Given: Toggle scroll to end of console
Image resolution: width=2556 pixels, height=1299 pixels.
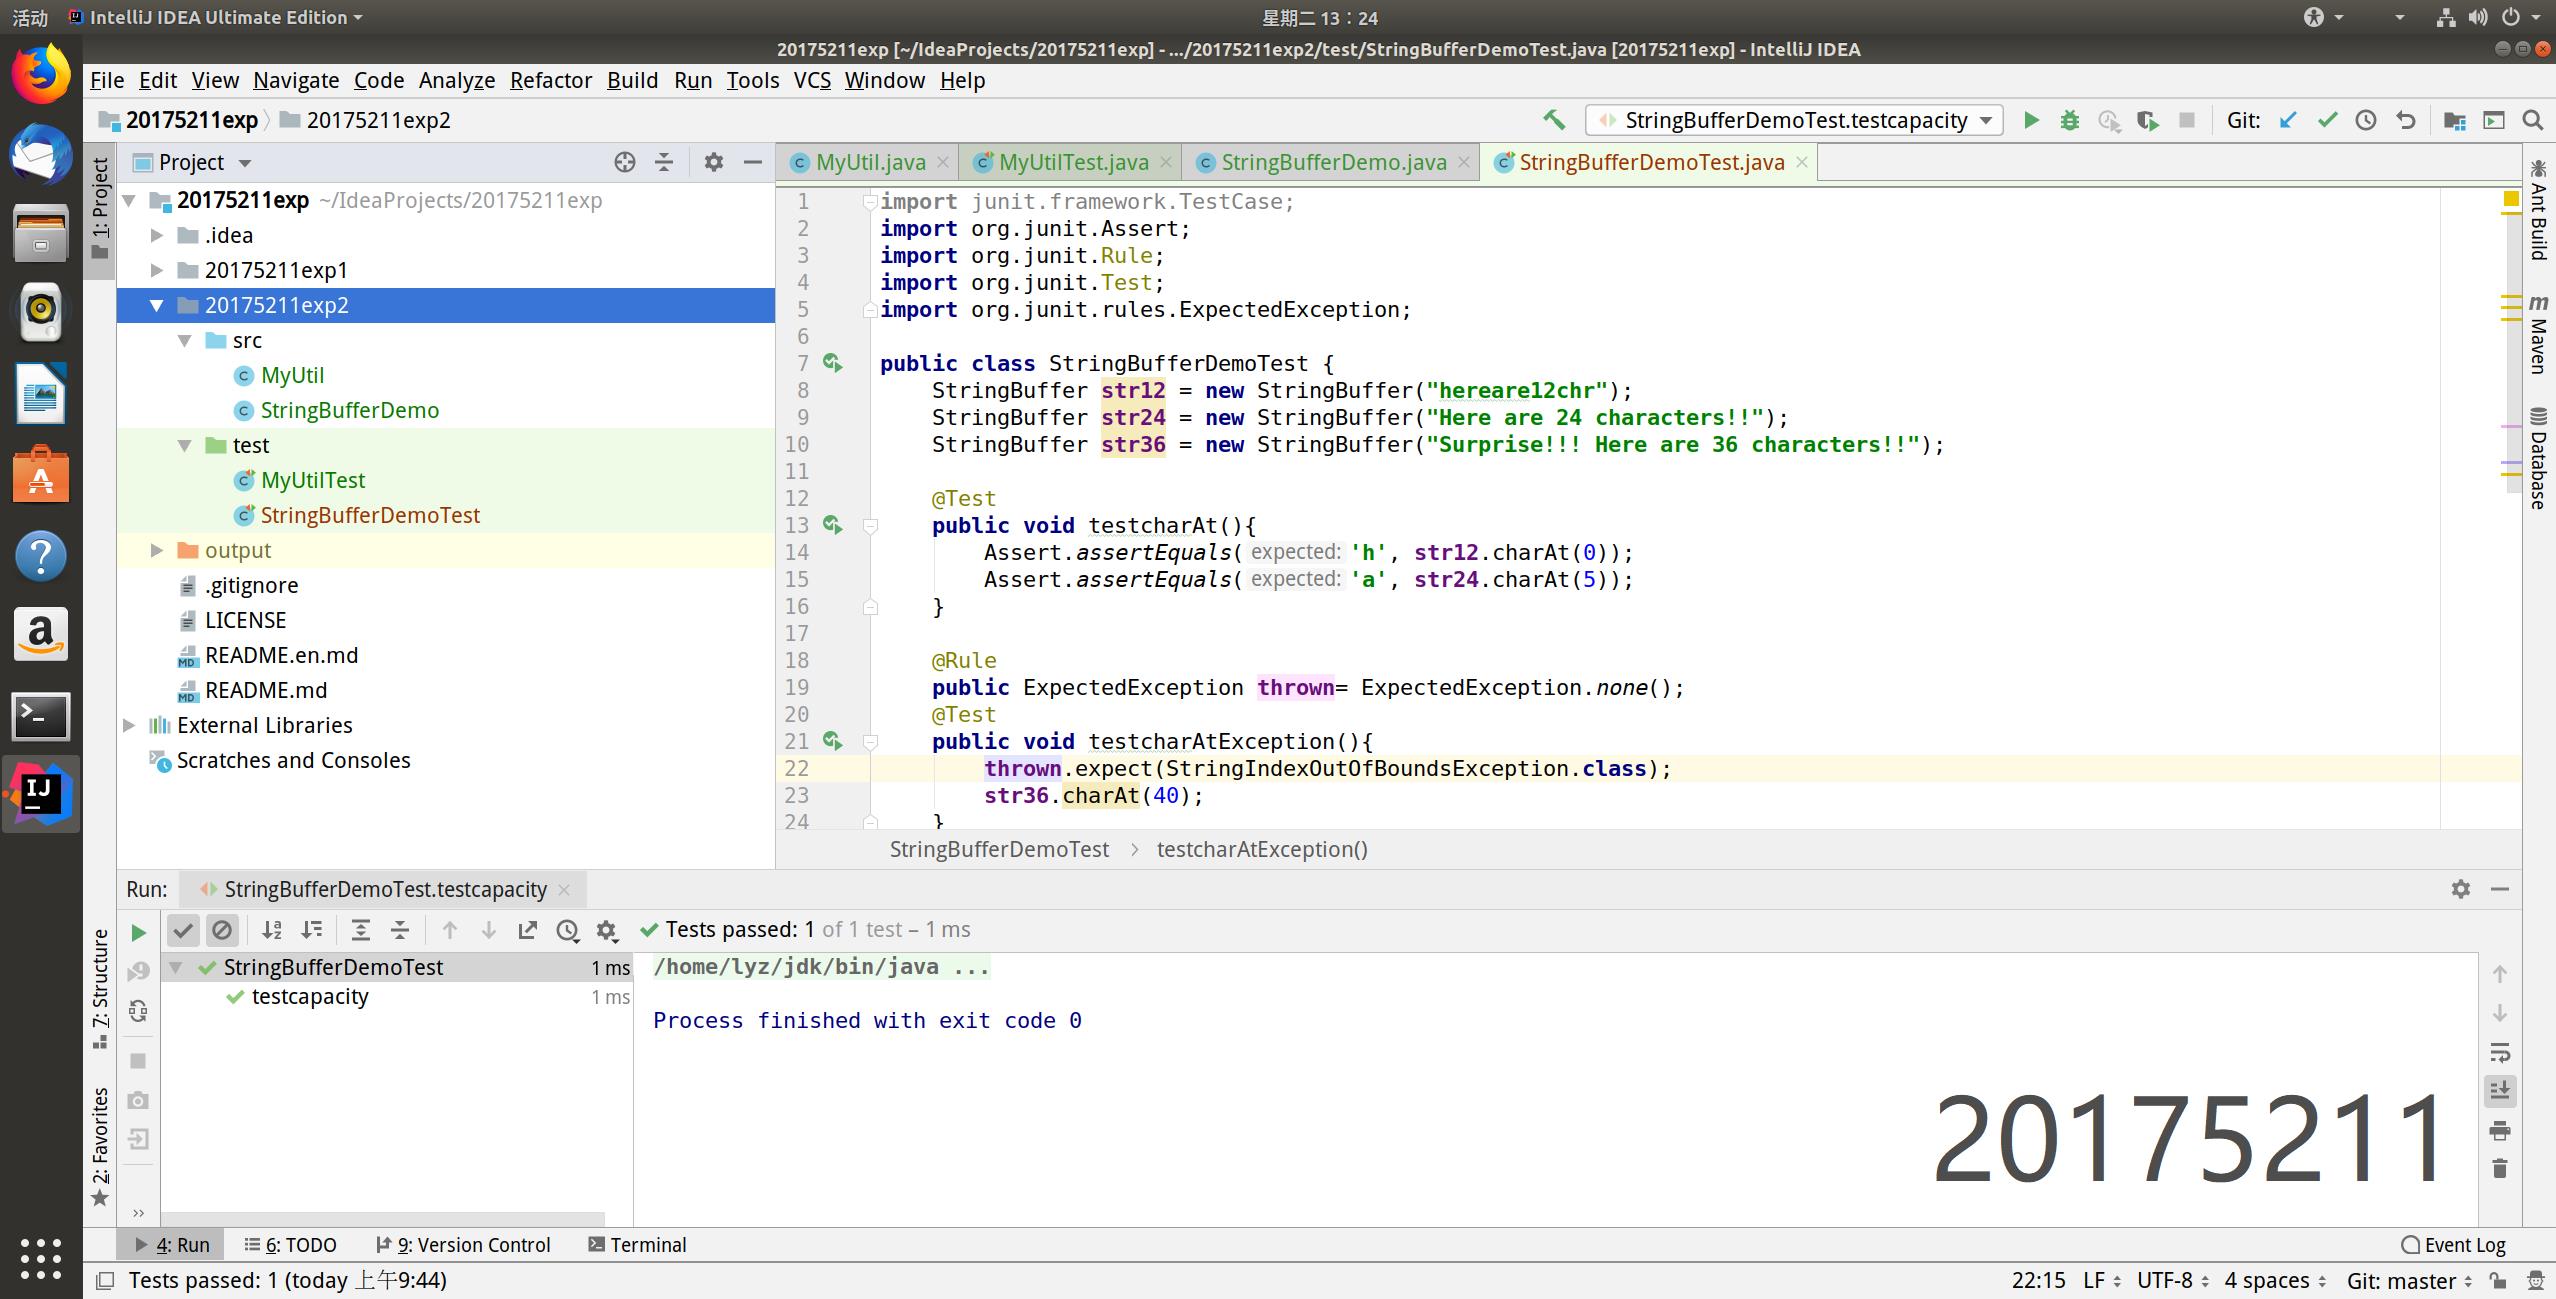Looking at the screenshot, I should [2500, 1090].
